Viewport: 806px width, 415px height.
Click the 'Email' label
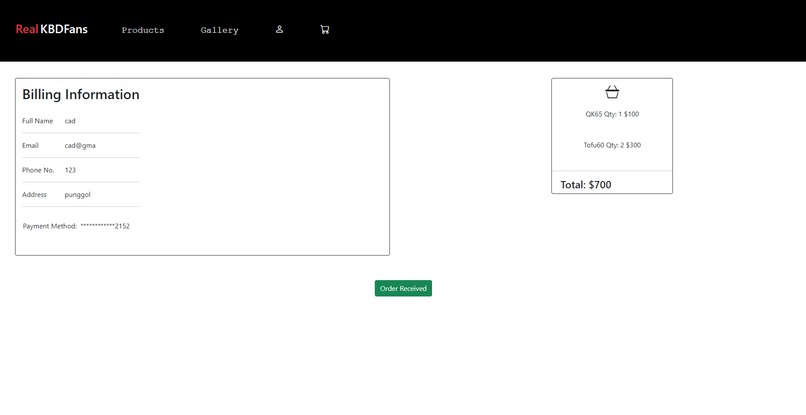[30, 146]
